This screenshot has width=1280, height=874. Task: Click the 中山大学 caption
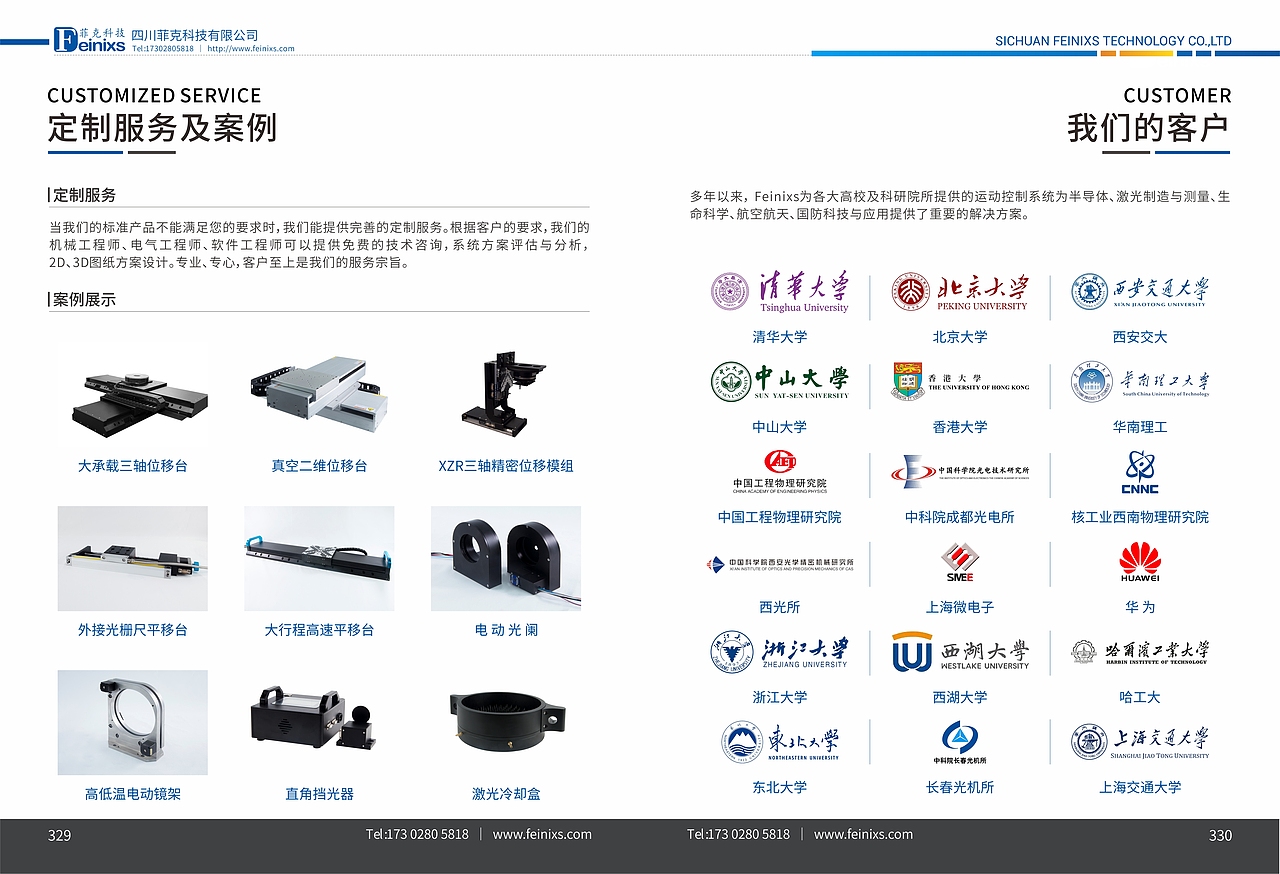[x=780, y=427]
